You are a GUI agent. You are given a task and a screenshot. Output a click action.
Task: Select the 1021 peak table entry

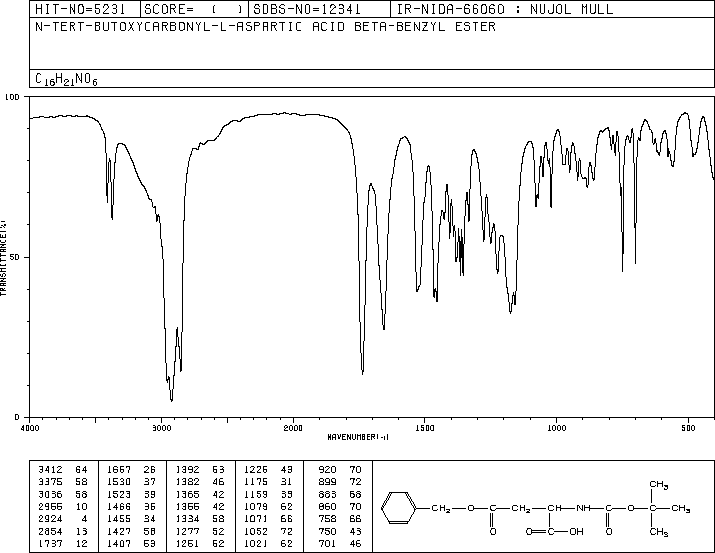coord(269,543)
